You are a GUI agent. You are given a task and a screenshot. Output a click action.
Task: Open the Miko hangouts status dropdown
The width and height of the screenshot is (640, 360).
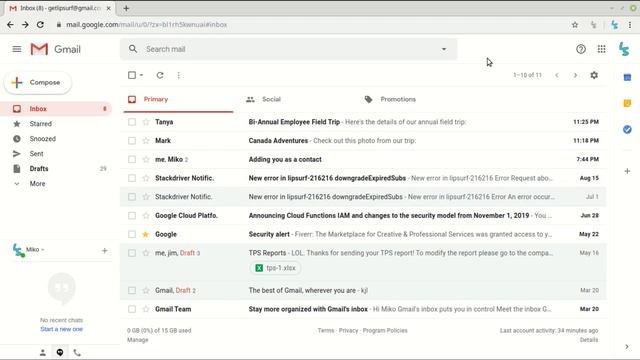click(35, 249)
